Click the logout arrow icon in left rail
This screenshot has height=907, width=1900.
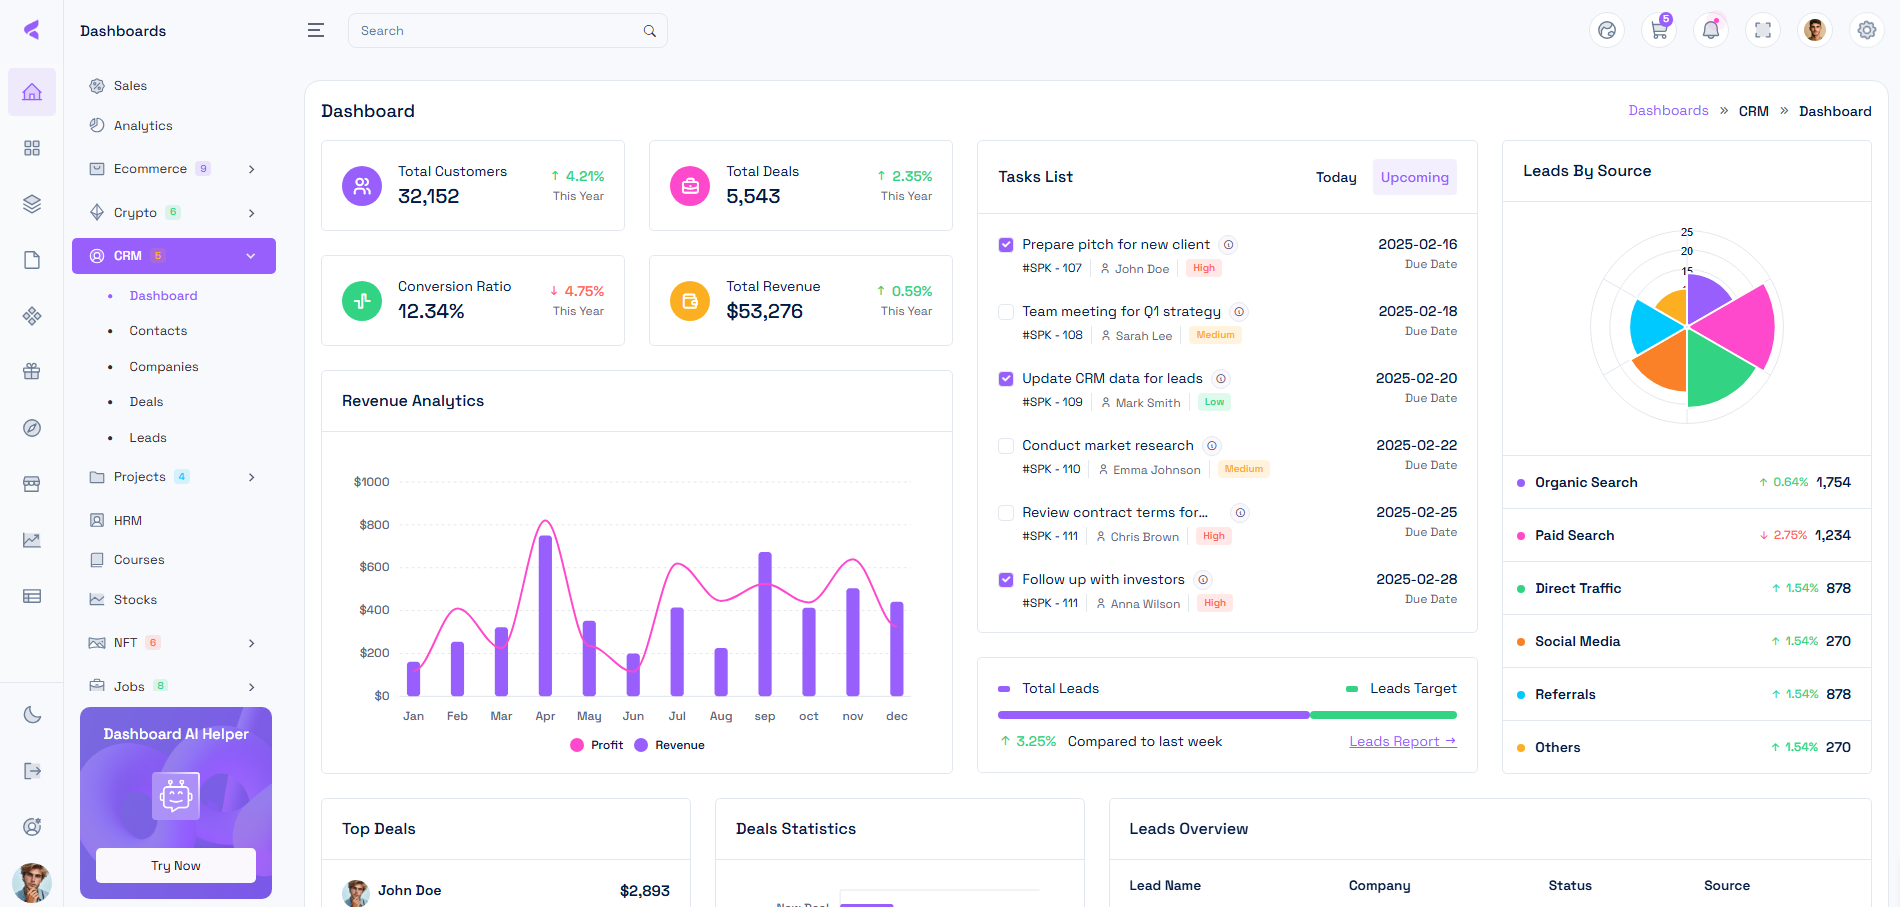pos(32,770)
